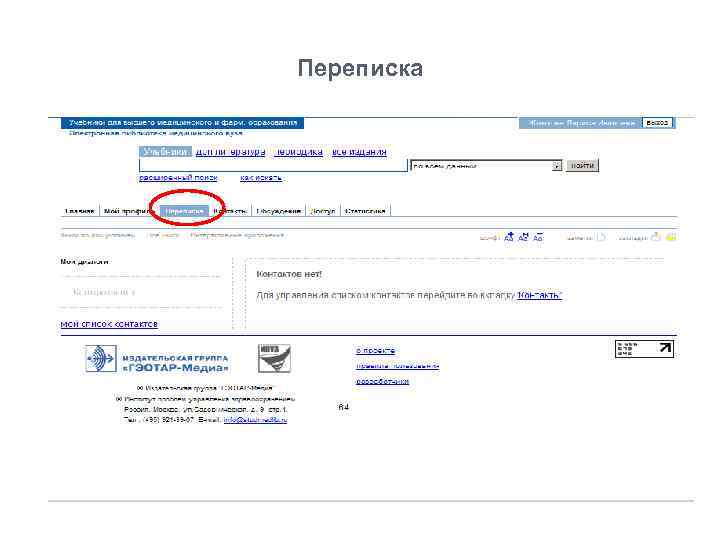This screenshot has height=540, width=720.
Task: Click the decrease font size icon
Action: coord(538,237)
